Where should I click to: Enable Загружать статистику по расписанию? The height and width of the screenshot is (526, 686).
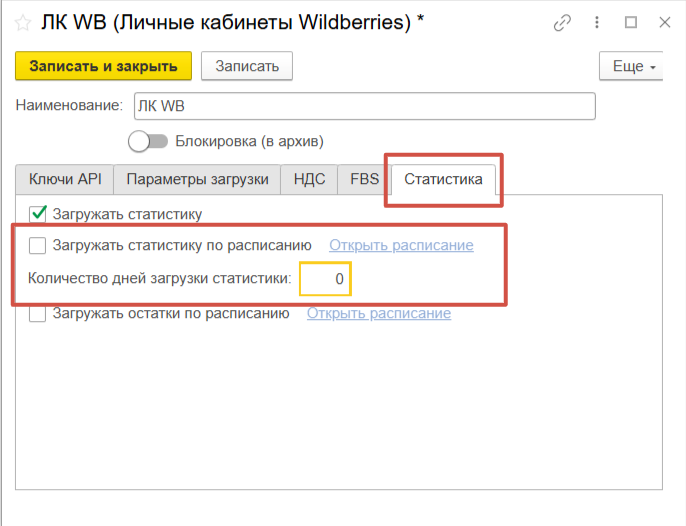pos(38,245)
